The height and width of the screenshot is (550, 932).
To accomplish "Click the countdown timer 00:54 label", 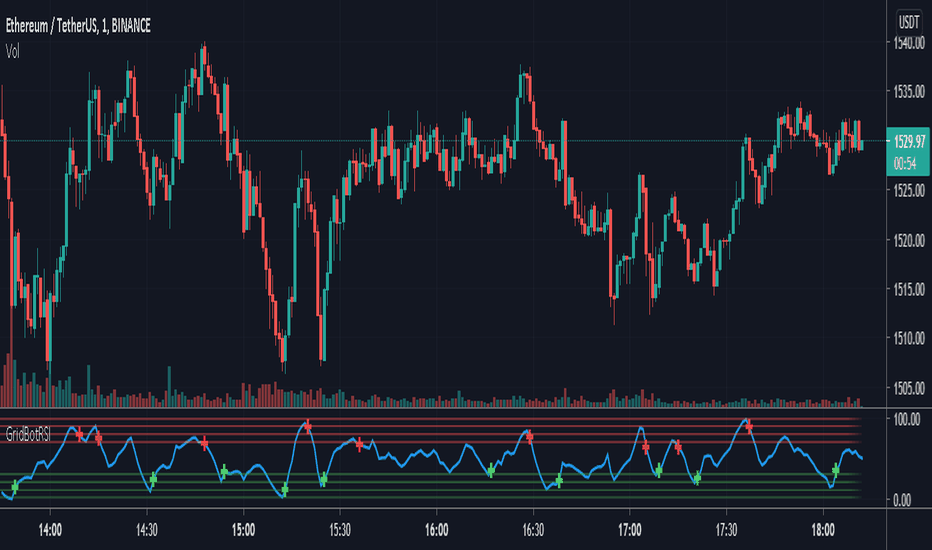I will coord(905,164).
